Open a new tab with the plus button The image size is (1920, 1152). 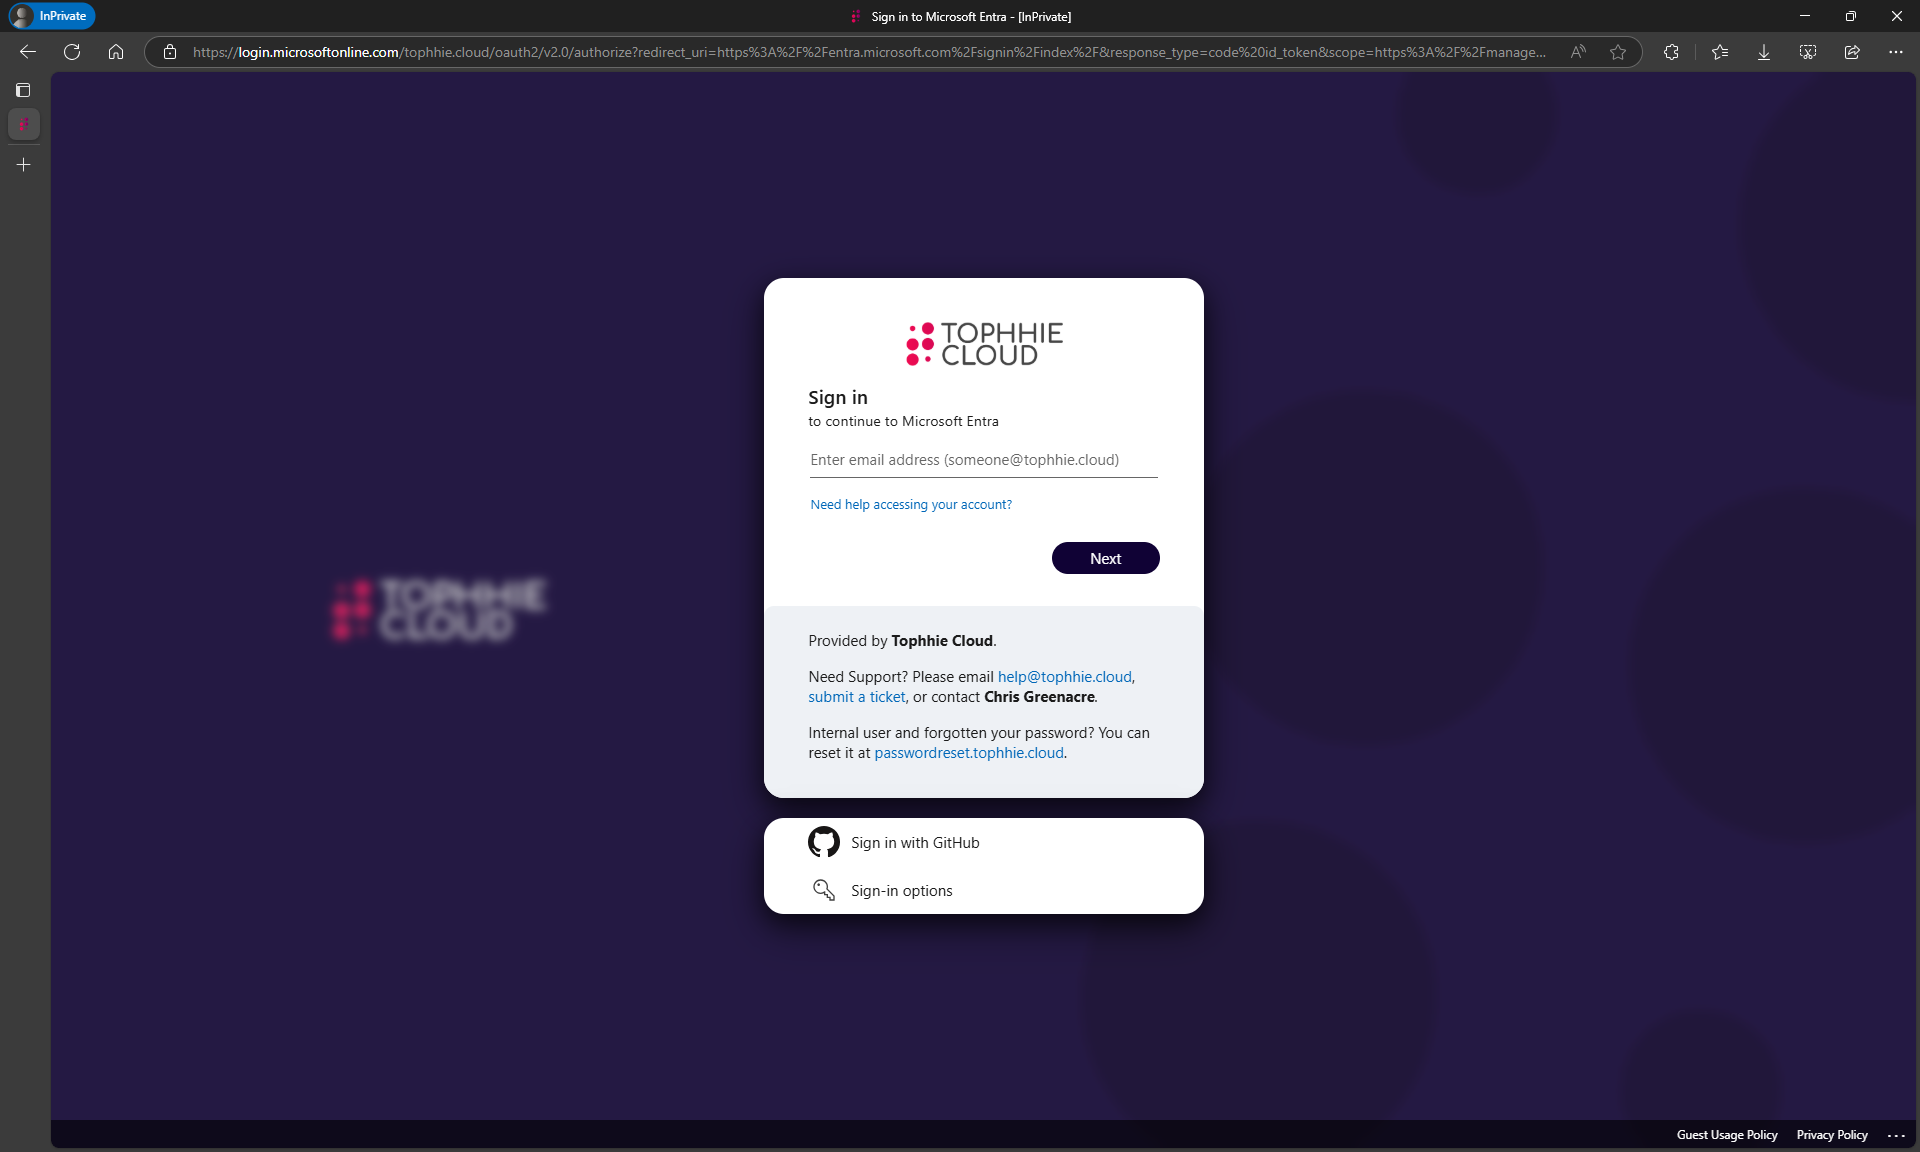pyautogui.click(x=24, y=164)
